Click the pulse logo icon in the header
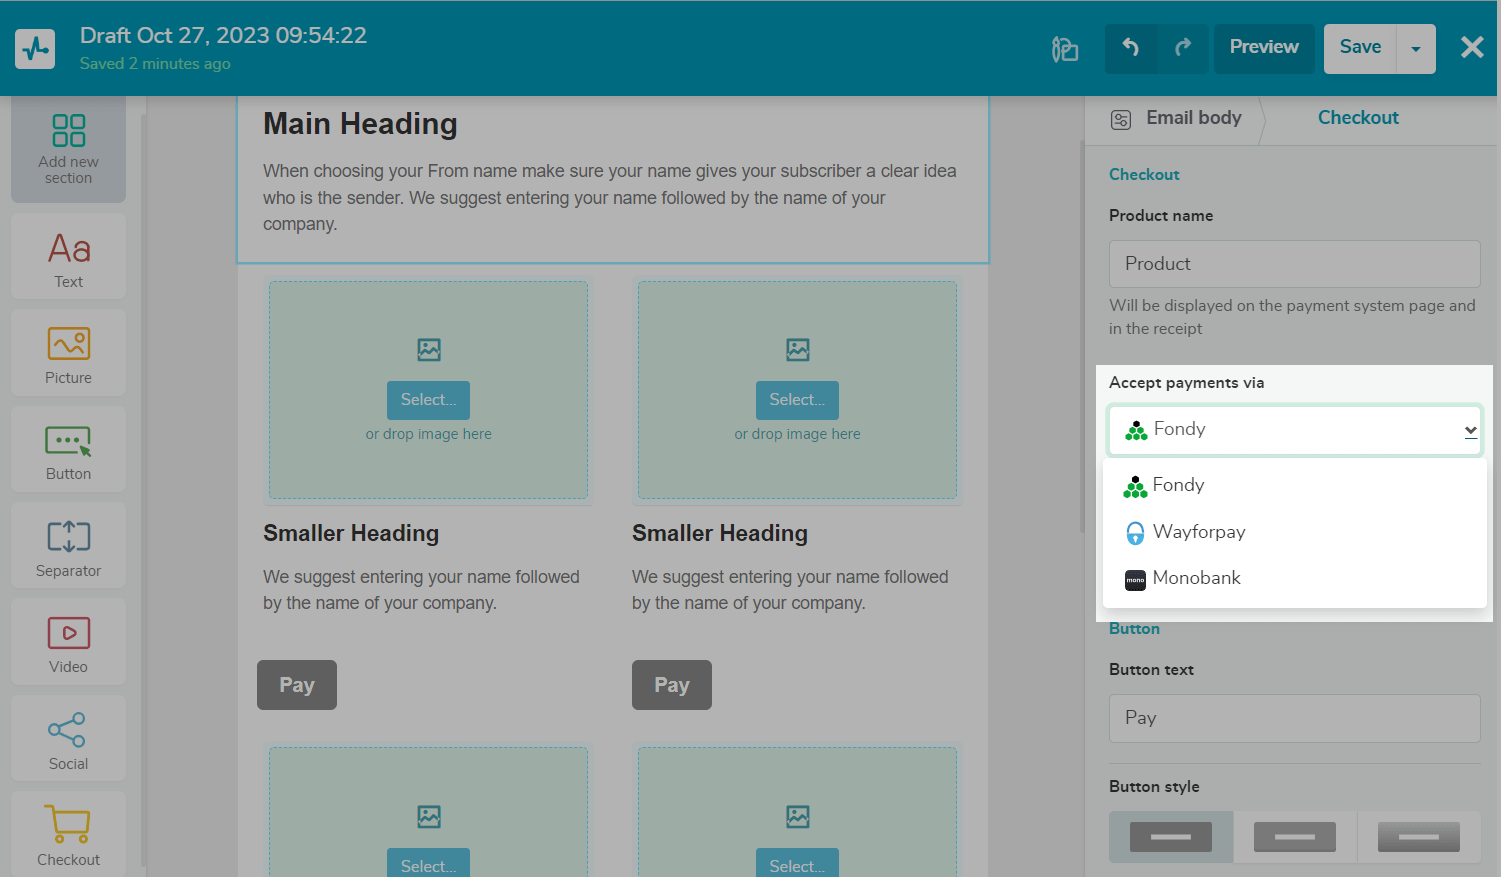Screen dimensions: 1501x877 [x=35, y=48]
